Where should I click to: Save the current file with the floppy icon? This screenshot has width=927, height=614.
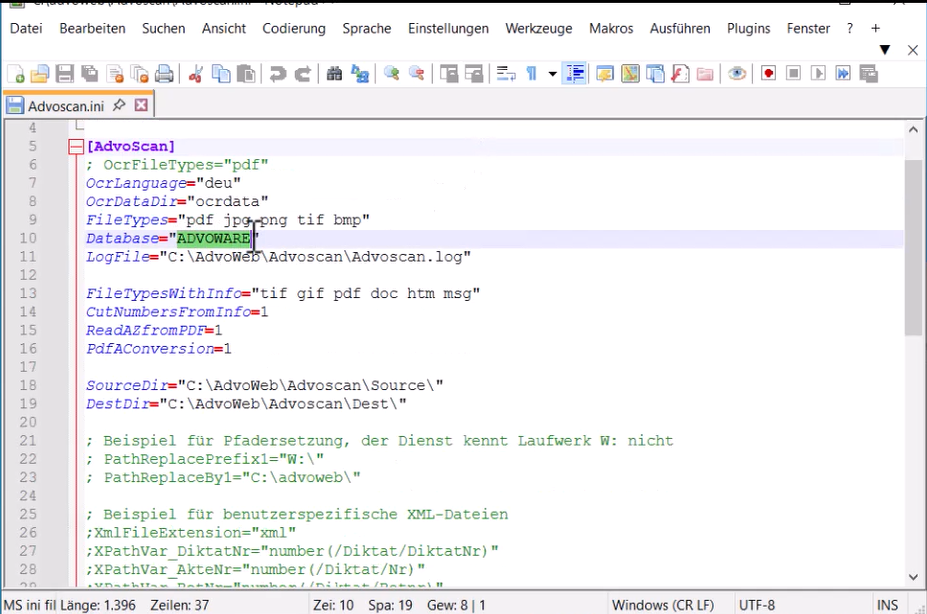pyautogui.click(x=64, y=74)
